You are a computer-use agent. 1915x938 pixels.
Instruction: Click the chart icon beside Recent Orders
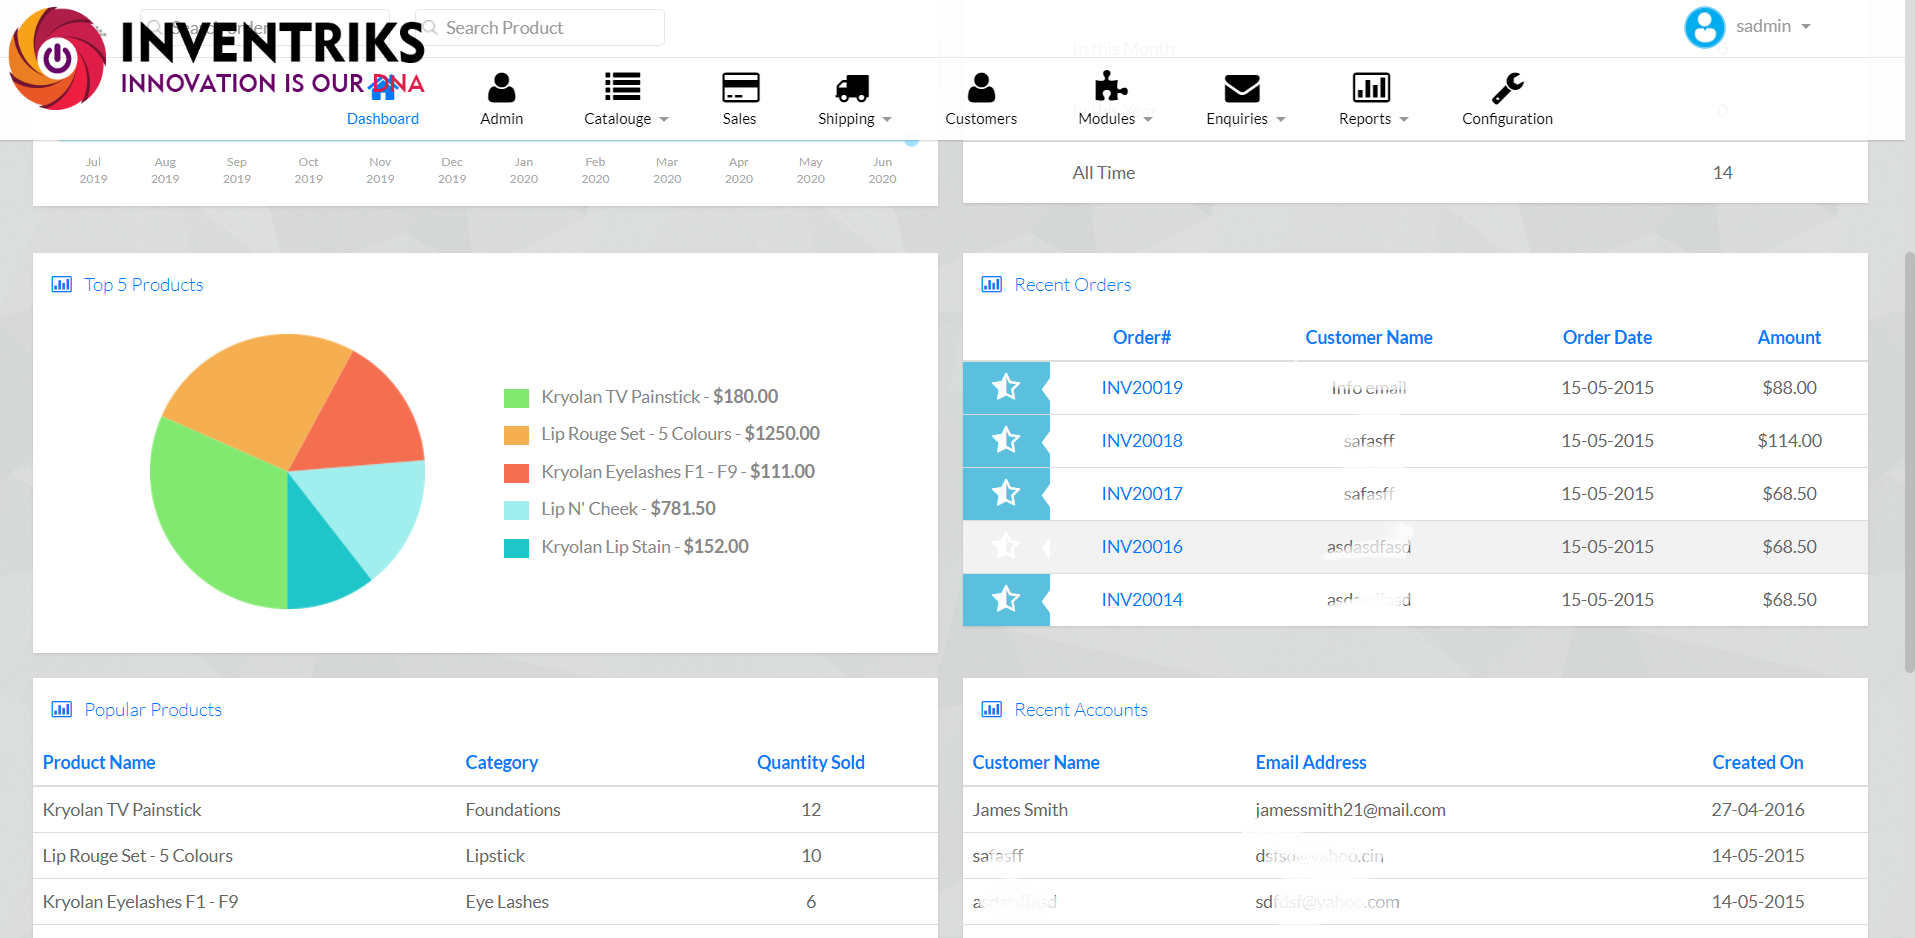point(992,284)
